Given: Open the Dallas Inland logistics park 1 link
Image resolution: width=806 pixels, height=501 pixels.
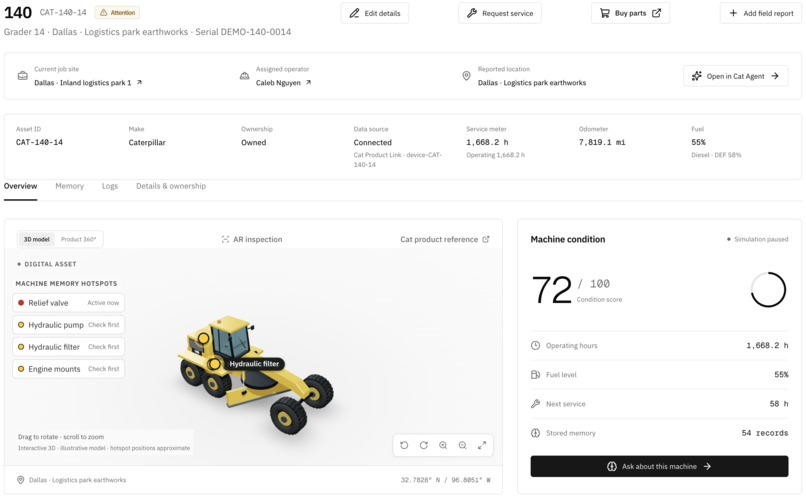Looking at the screenshot, I should pyautogui.click(x=88, y=83).
